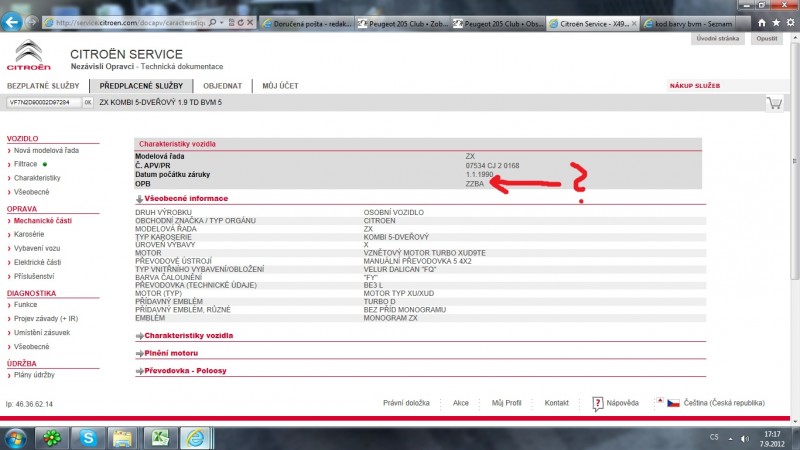Screen dimensions: 800x450
Task: Click the Nápověda question mark icon
Action: pyautogui.click(x=598, y=403)
